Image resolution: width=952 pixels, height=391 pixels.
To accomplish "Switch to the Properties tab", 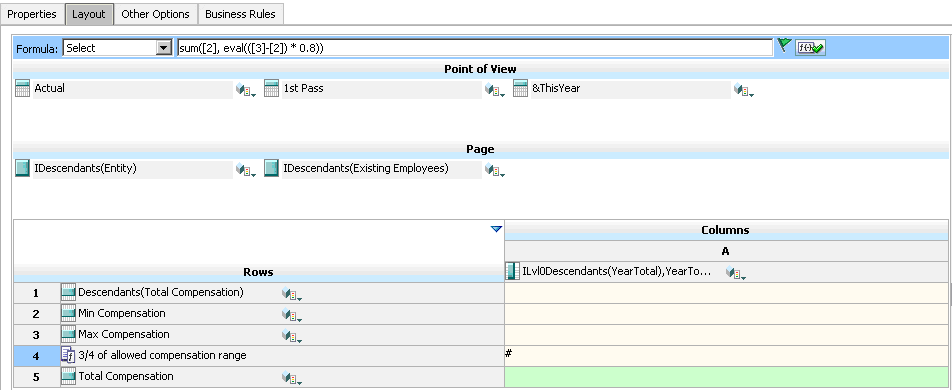I will pyautogui.click(x=32, y=14).
